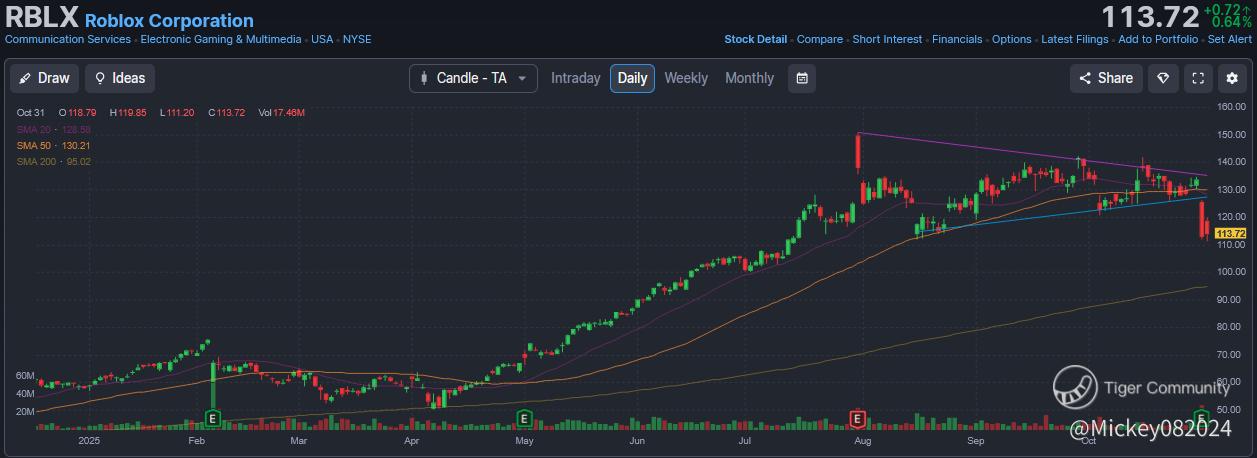Viewport: 1257px width, 458px height.
Task: Switch to Monthly timeframe
Action: coord(749,78)
